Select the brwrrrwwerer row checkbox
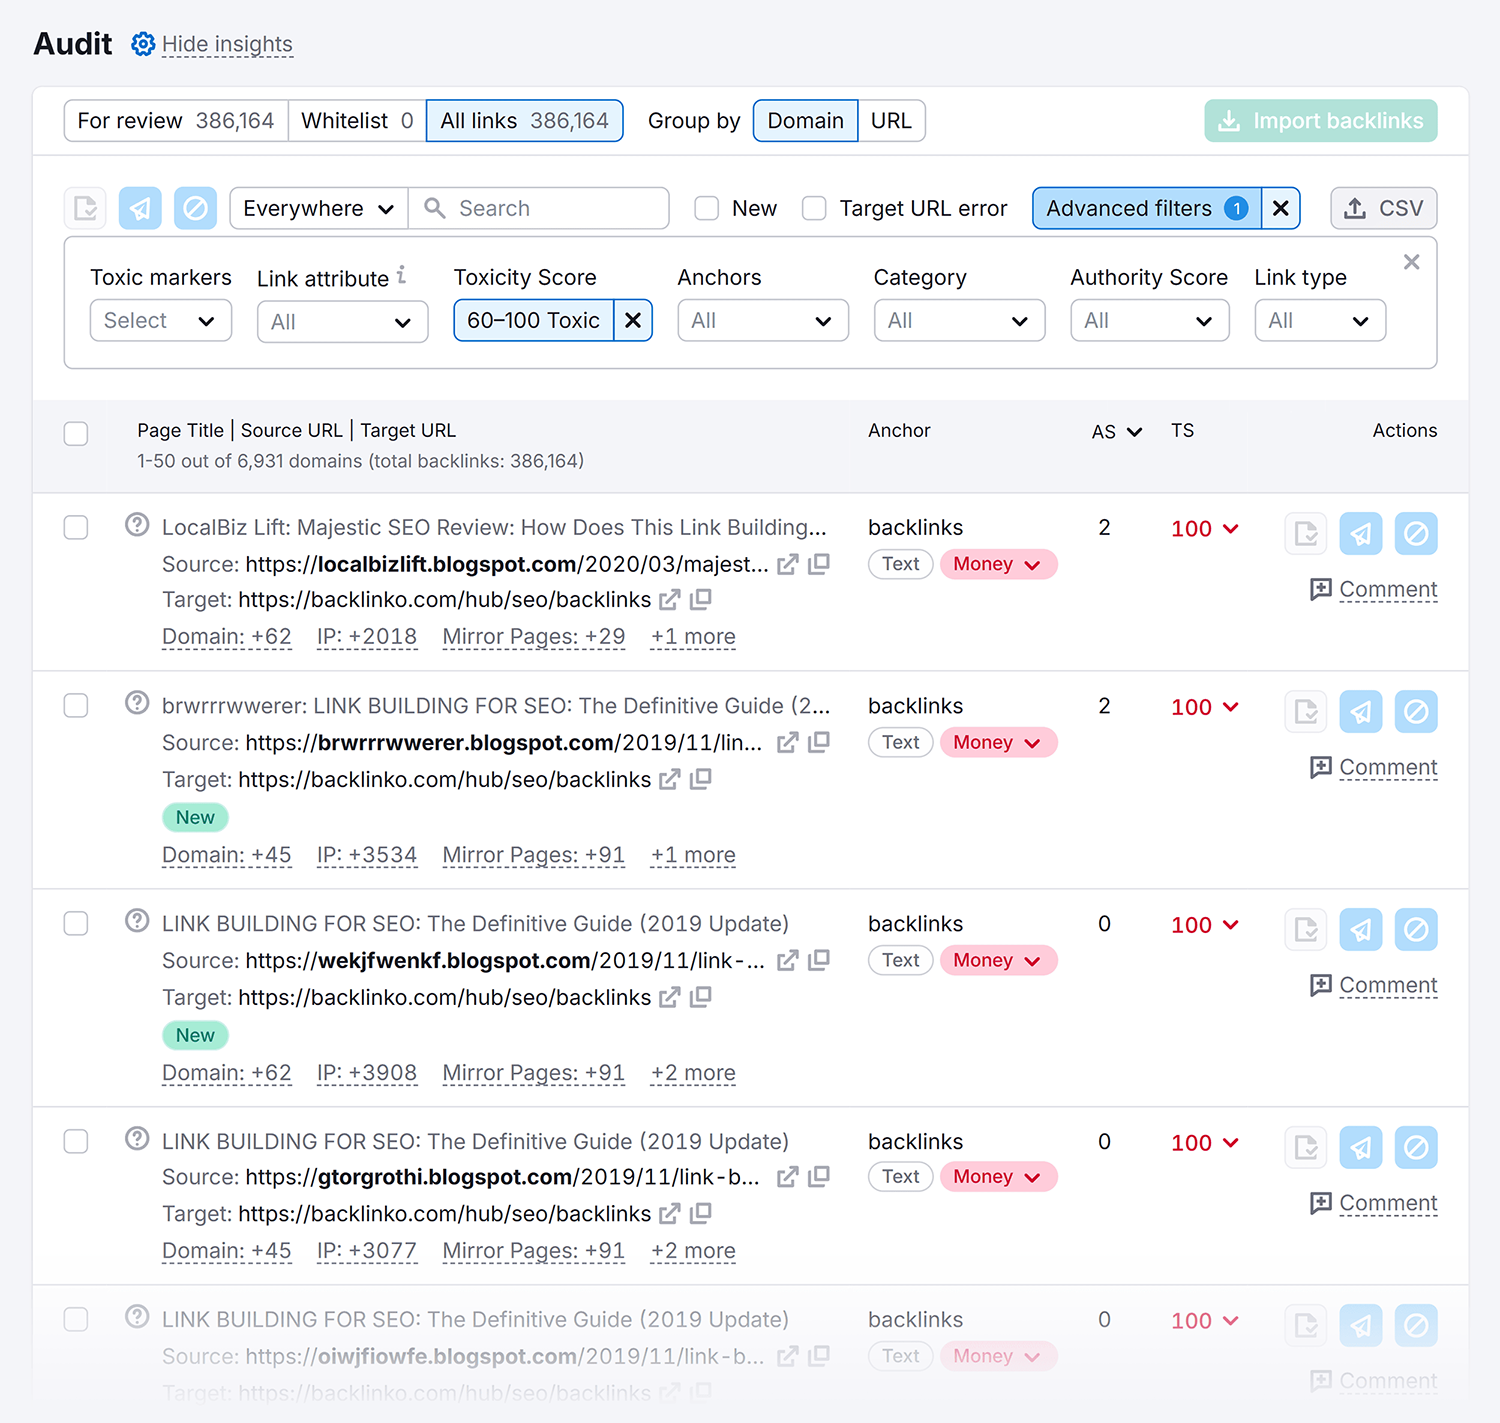 coord(76,705)
